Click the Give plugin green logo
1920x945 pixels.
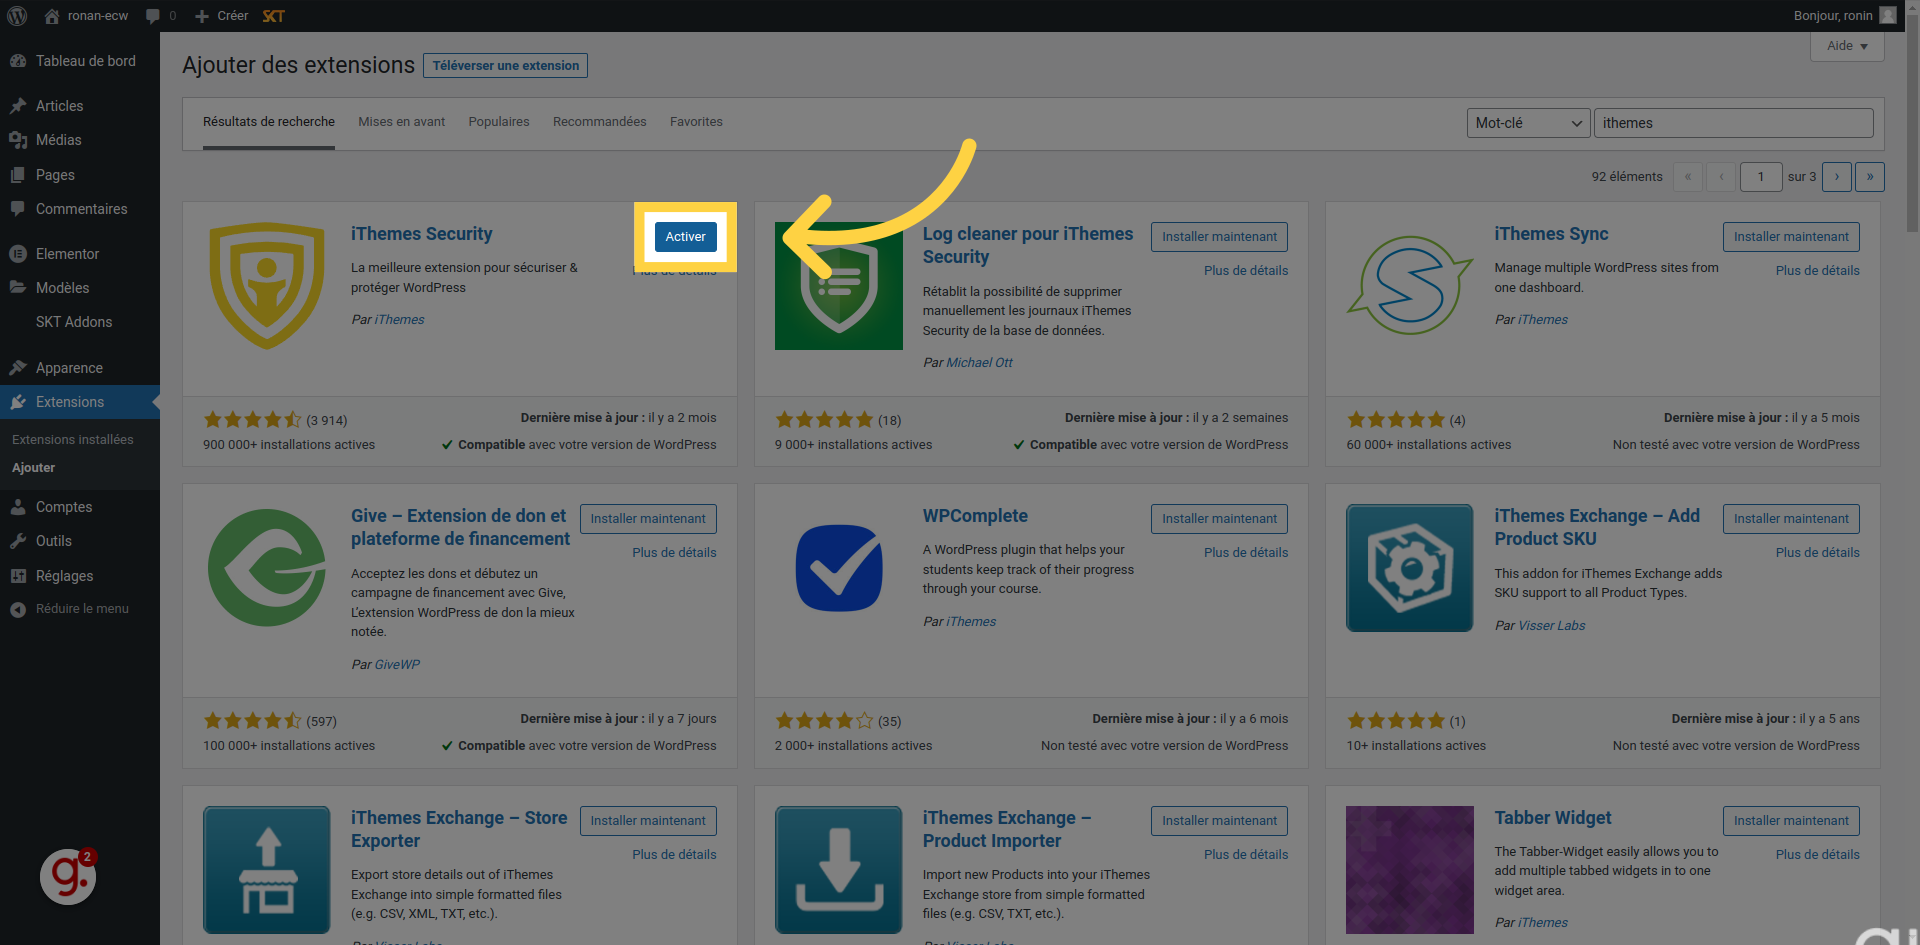pyautogui.click(x=267, y=568)
